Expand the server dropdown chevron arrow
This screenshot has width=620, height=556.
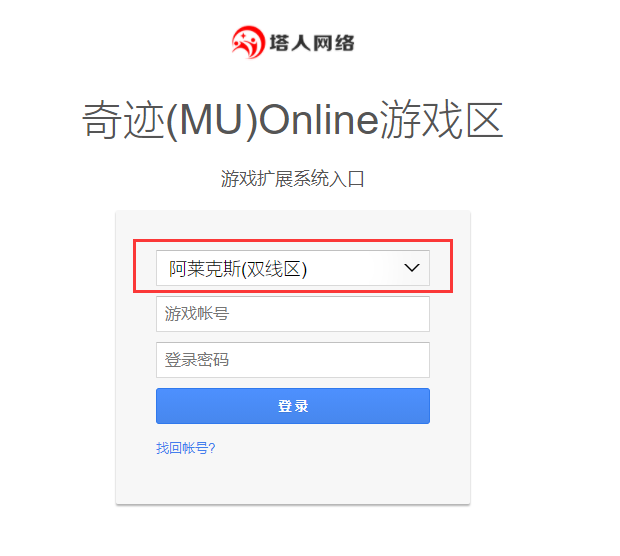pos(412,268)
